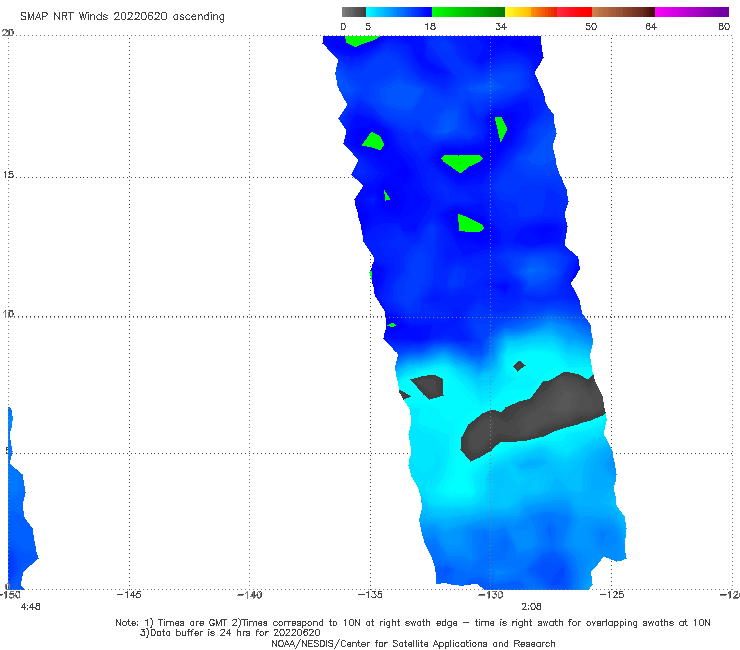
Task: Click the note 'Times are GMT' line
Action: tap(412, 623)
